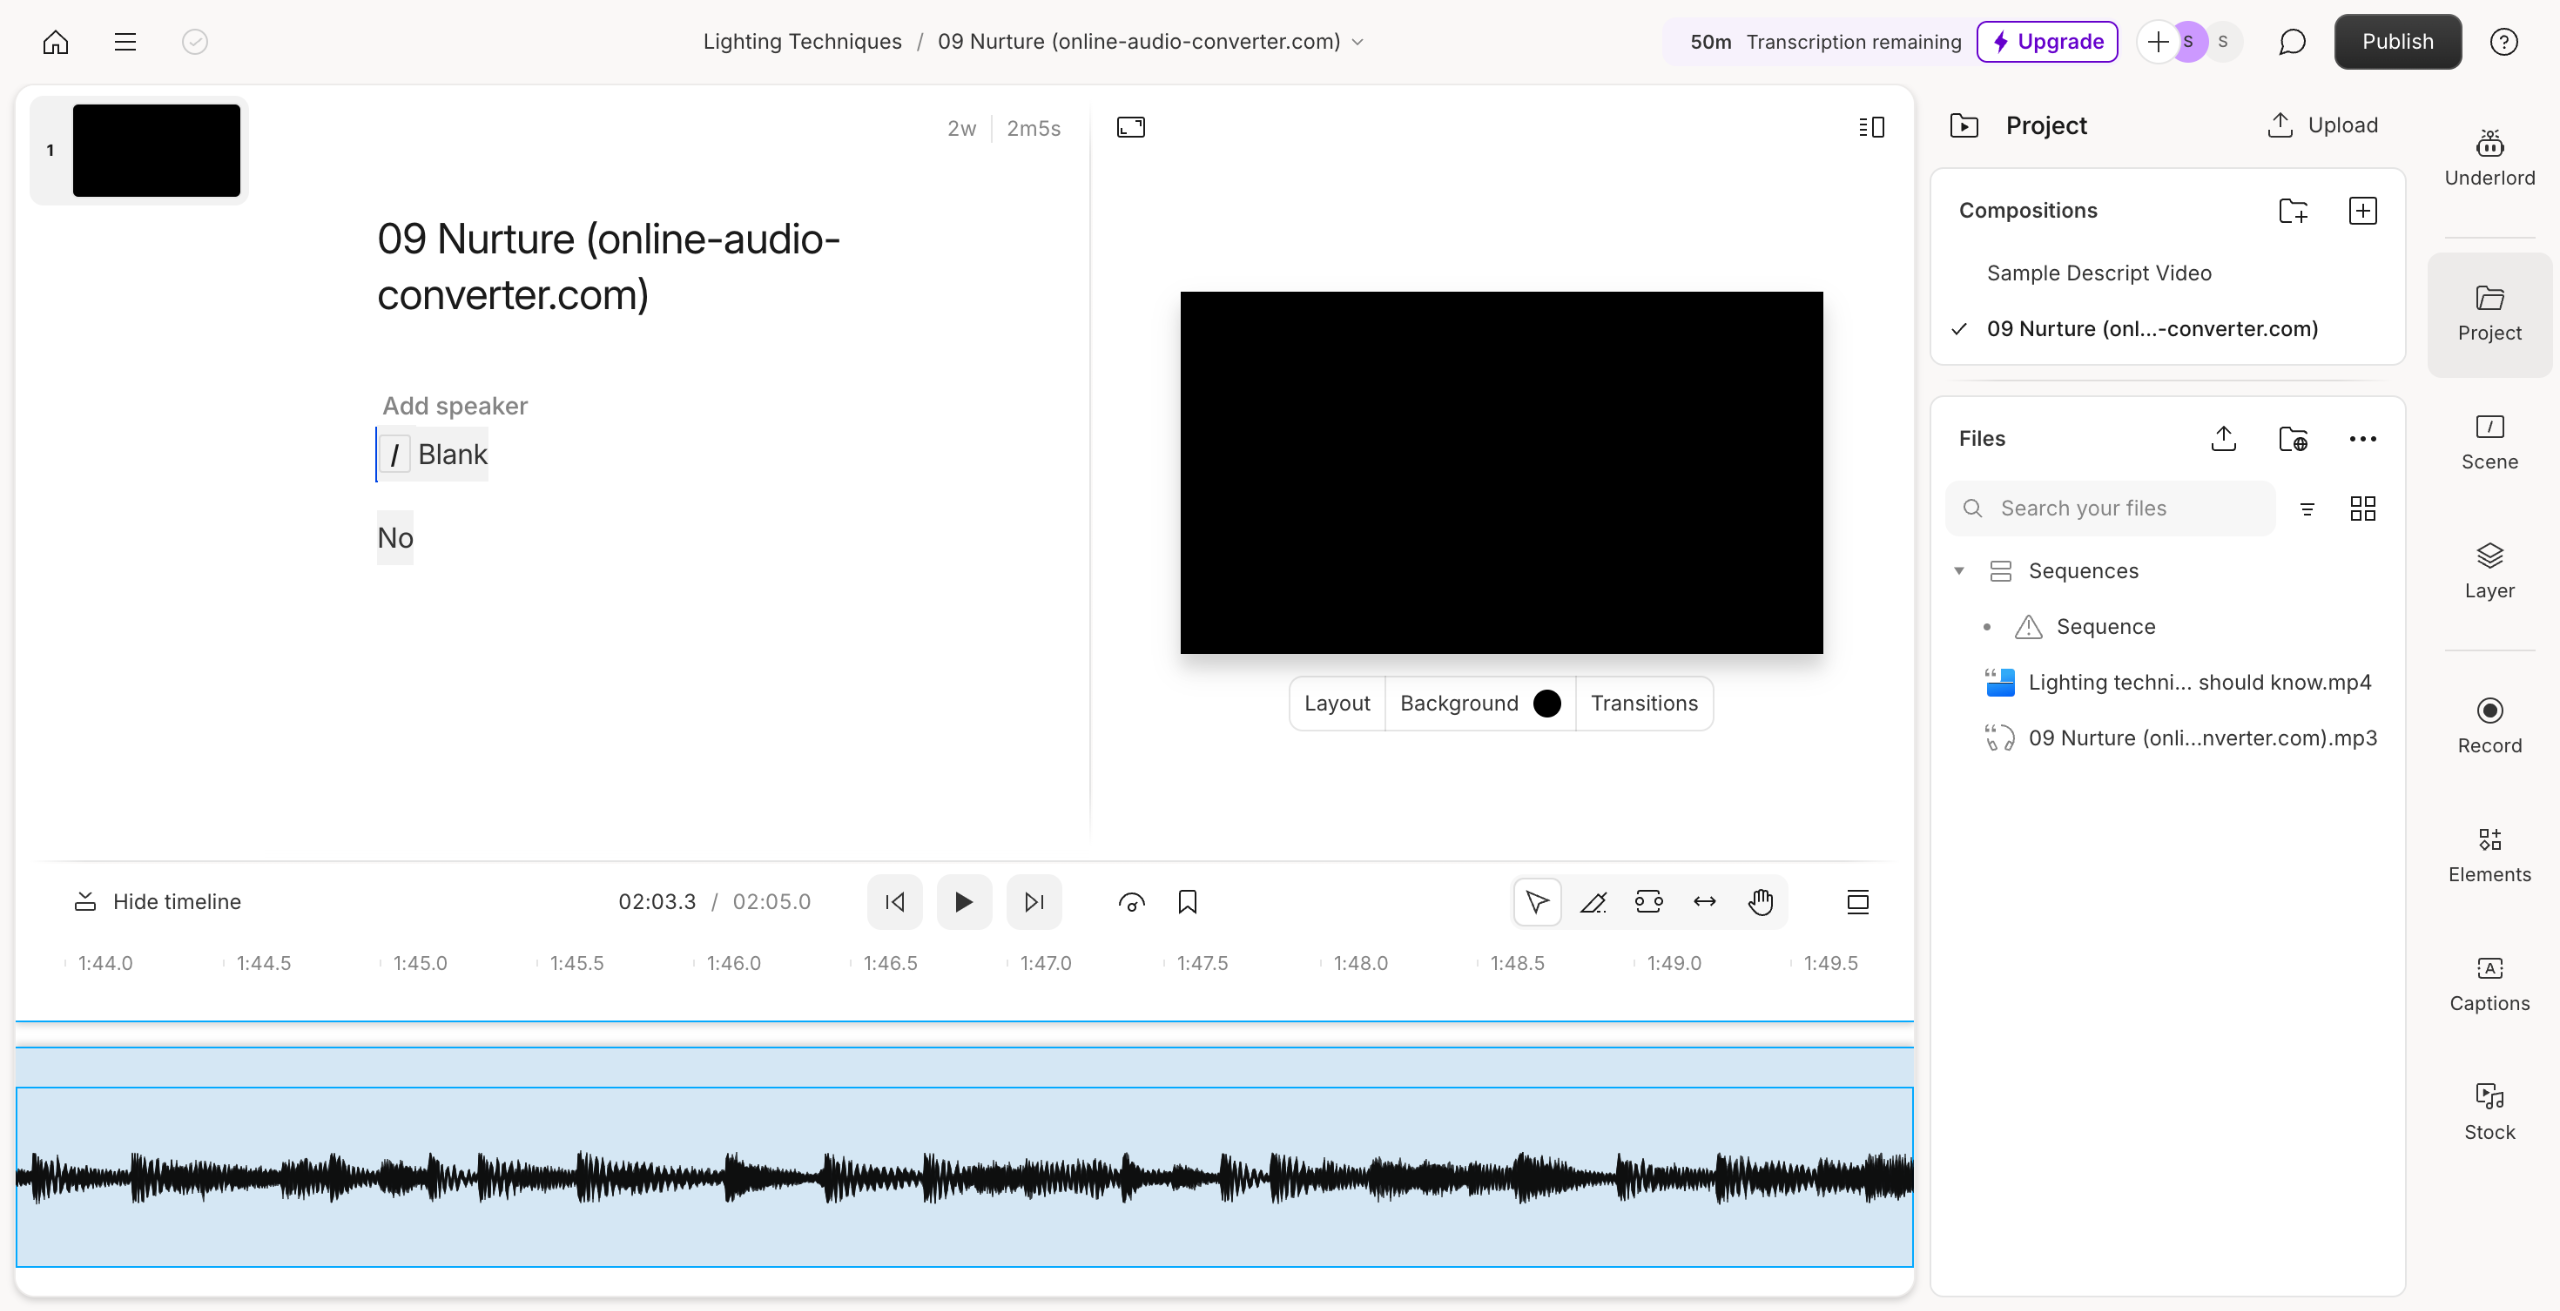The width and height of the screenshot is (2560, 1311).
Task: Click the bookmark marker icon
Action: tap(1187, 902)
